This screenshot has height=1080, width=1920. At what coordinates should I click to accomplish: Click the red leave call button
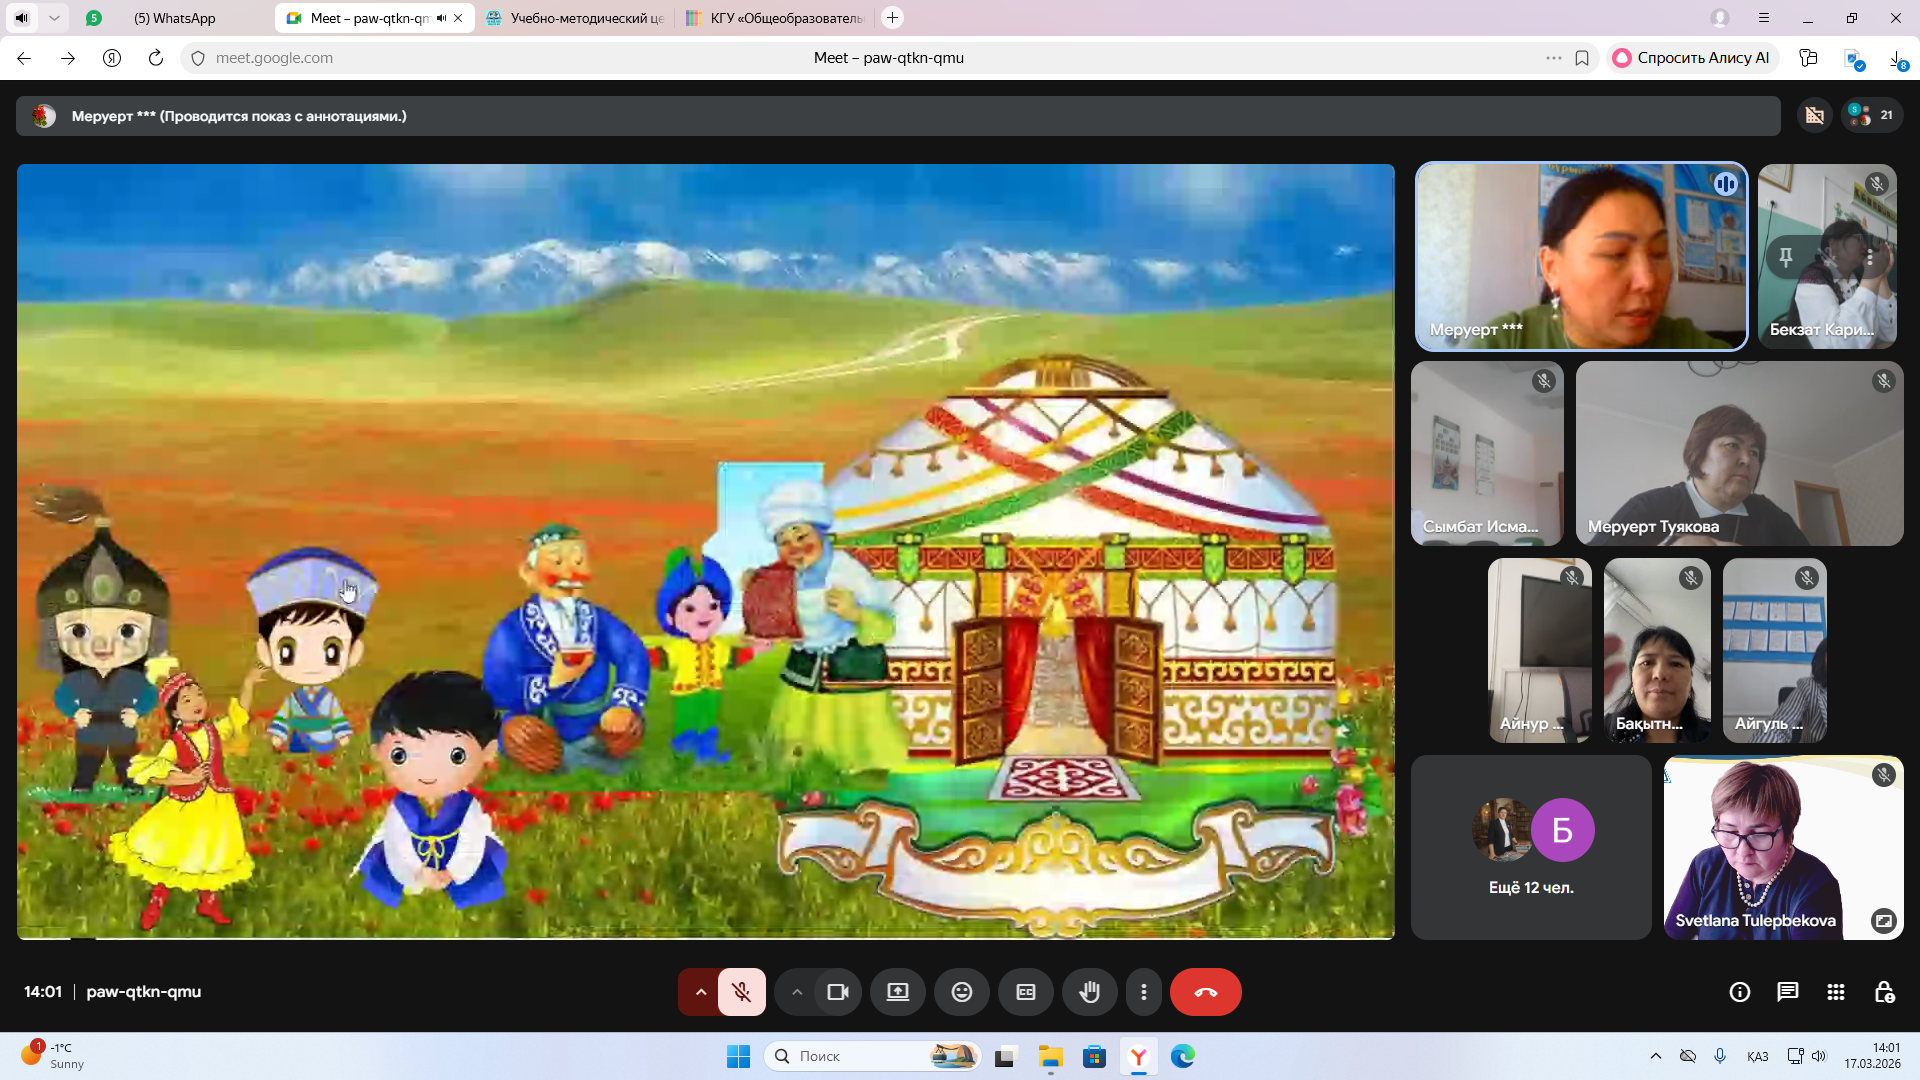[1205, 992]
